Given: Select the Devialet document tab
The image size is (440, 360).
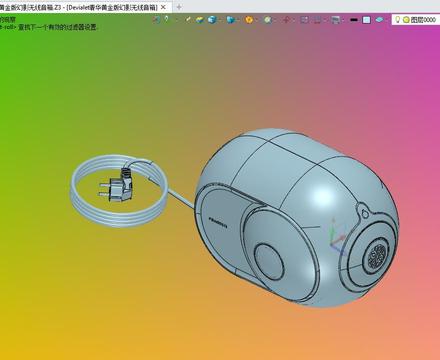Looking at the screenshot, I should click(80, 7).
